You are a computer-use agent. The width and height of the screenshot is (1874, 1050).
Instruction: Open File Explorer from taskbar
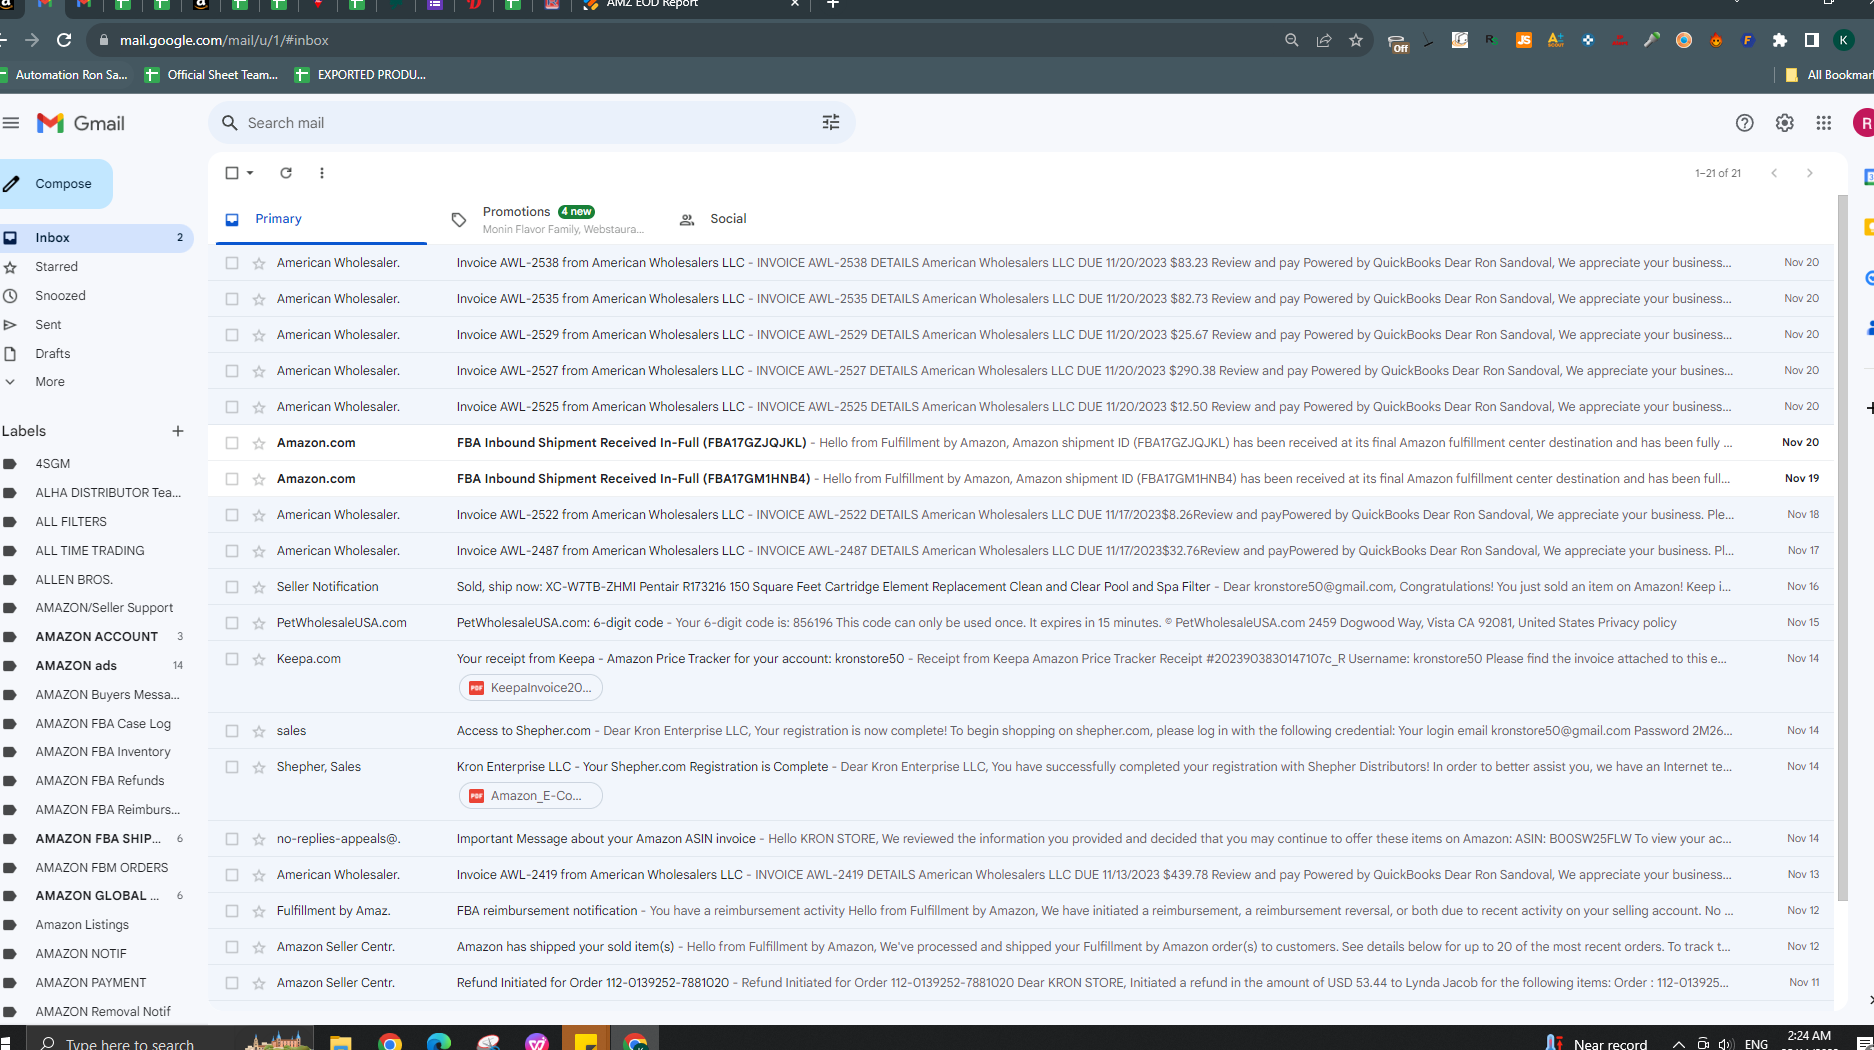(x=340, y=1042)
